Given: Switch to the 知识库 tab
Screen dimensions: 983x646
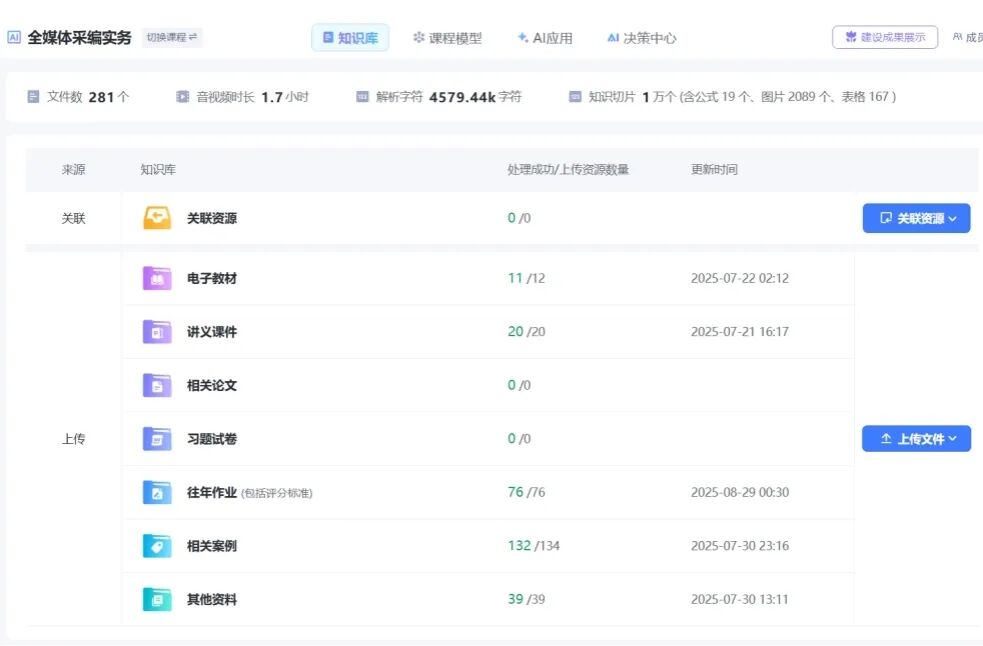Looking at the screenshot, I should 350,38.
